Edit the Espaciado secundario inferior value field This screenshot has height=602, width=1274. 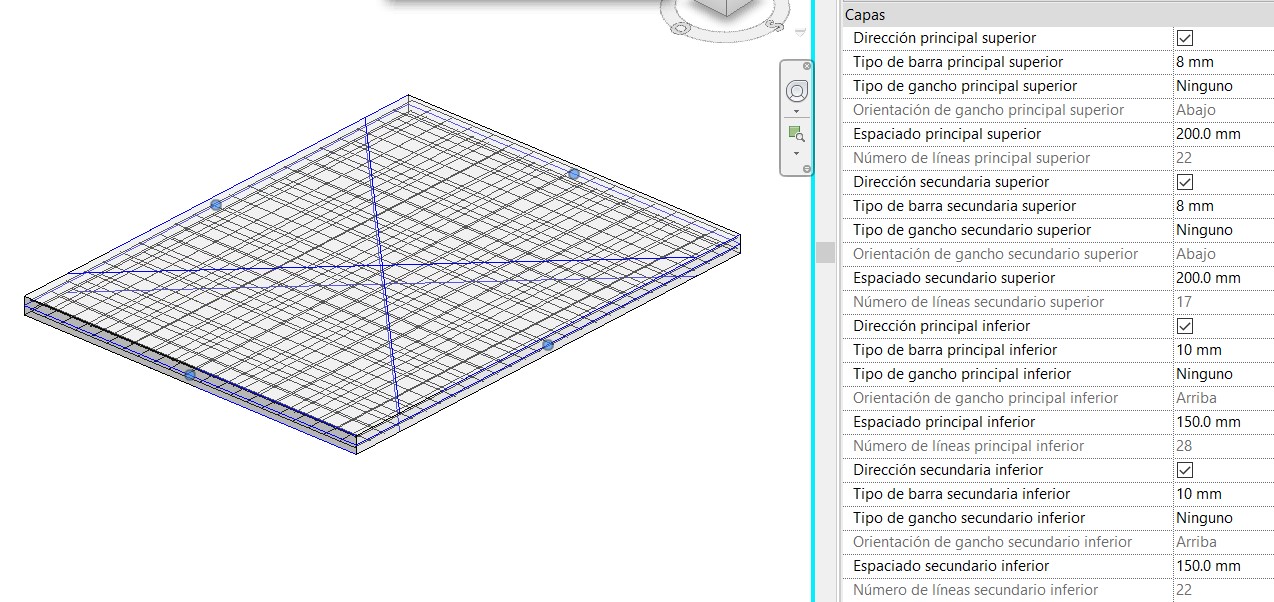(x=1222, y=566)
